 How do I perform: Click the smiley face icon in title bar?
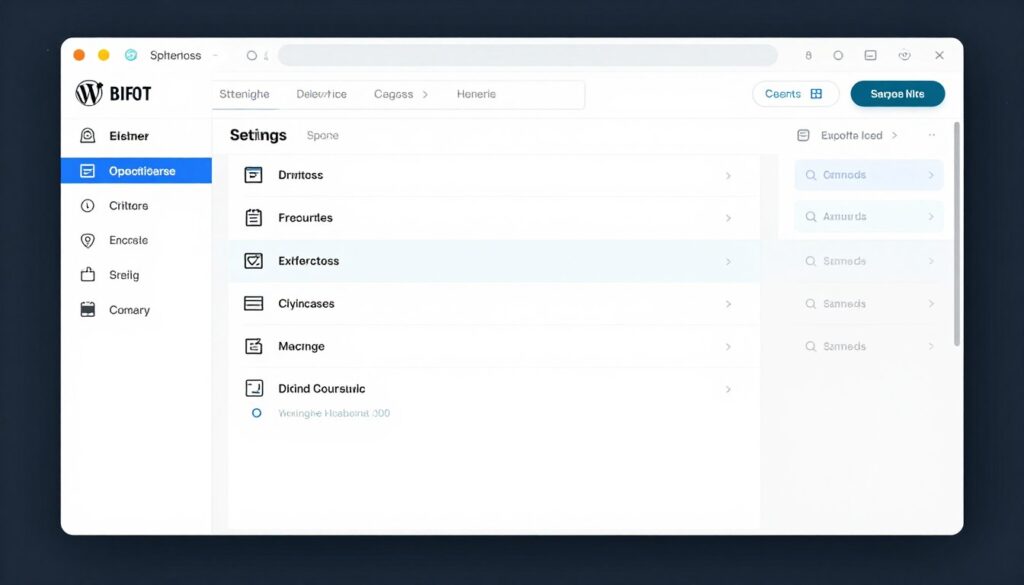[904, 55]
